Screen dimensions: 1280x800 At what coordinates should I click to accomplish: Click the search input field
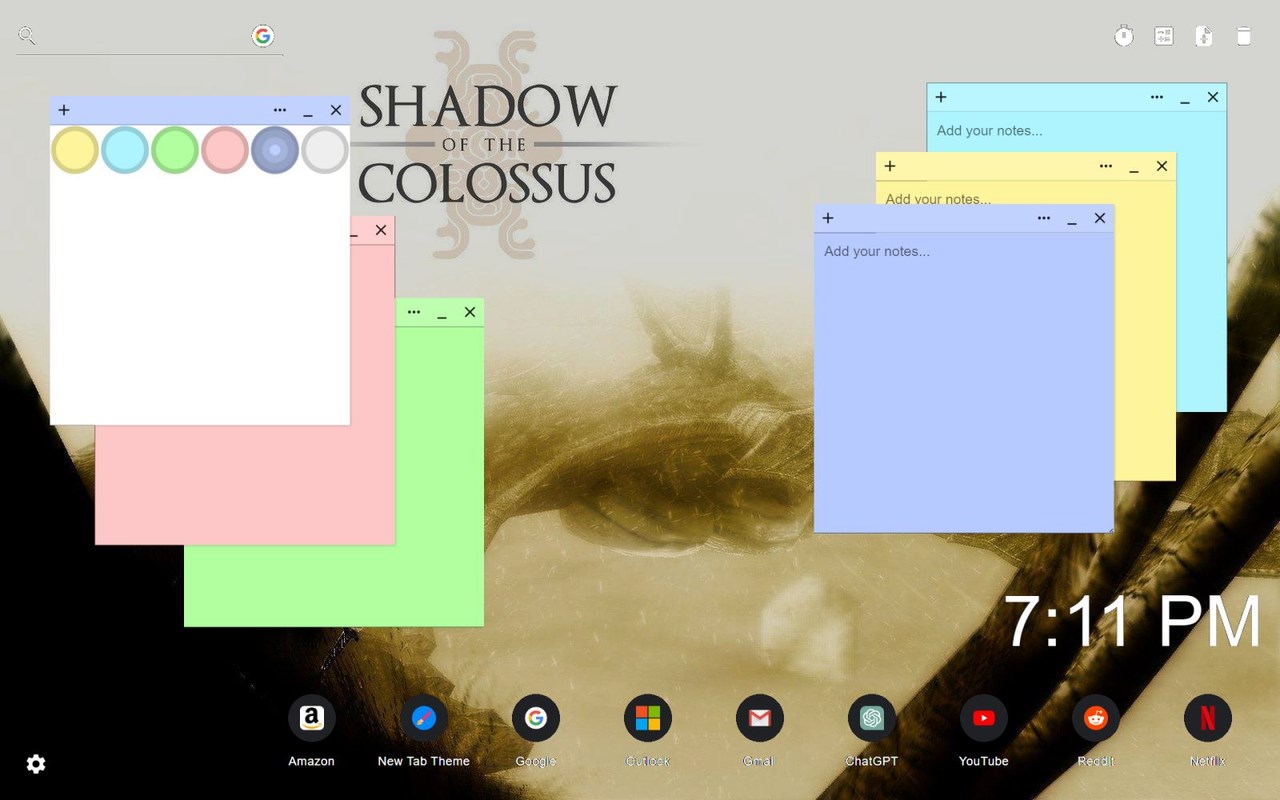pos(145,36)
